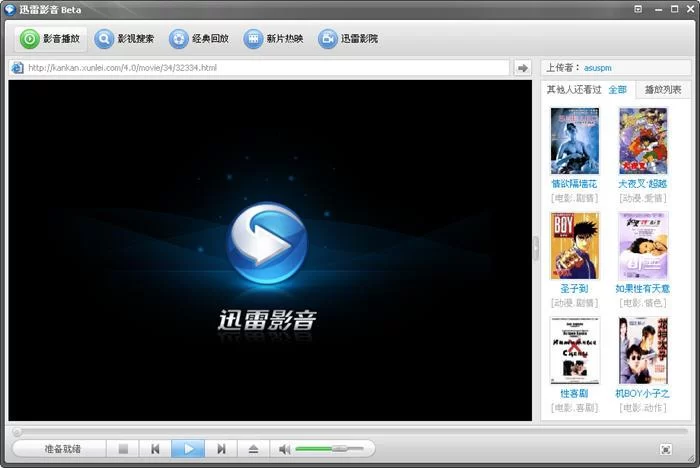Collapse the side panel with the splitter handle
This screenshot has height=468, width=700.
click(x=536, y=248)
